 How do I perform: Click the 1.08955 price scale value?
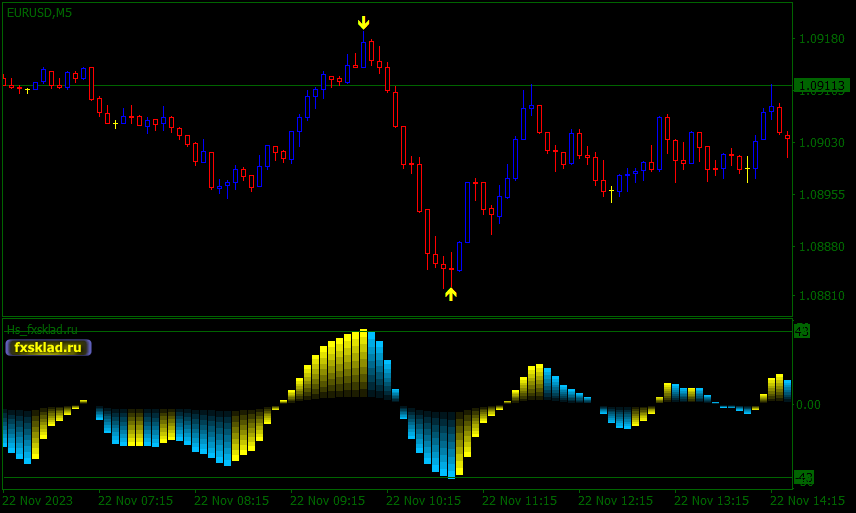[x=822, y=194]
